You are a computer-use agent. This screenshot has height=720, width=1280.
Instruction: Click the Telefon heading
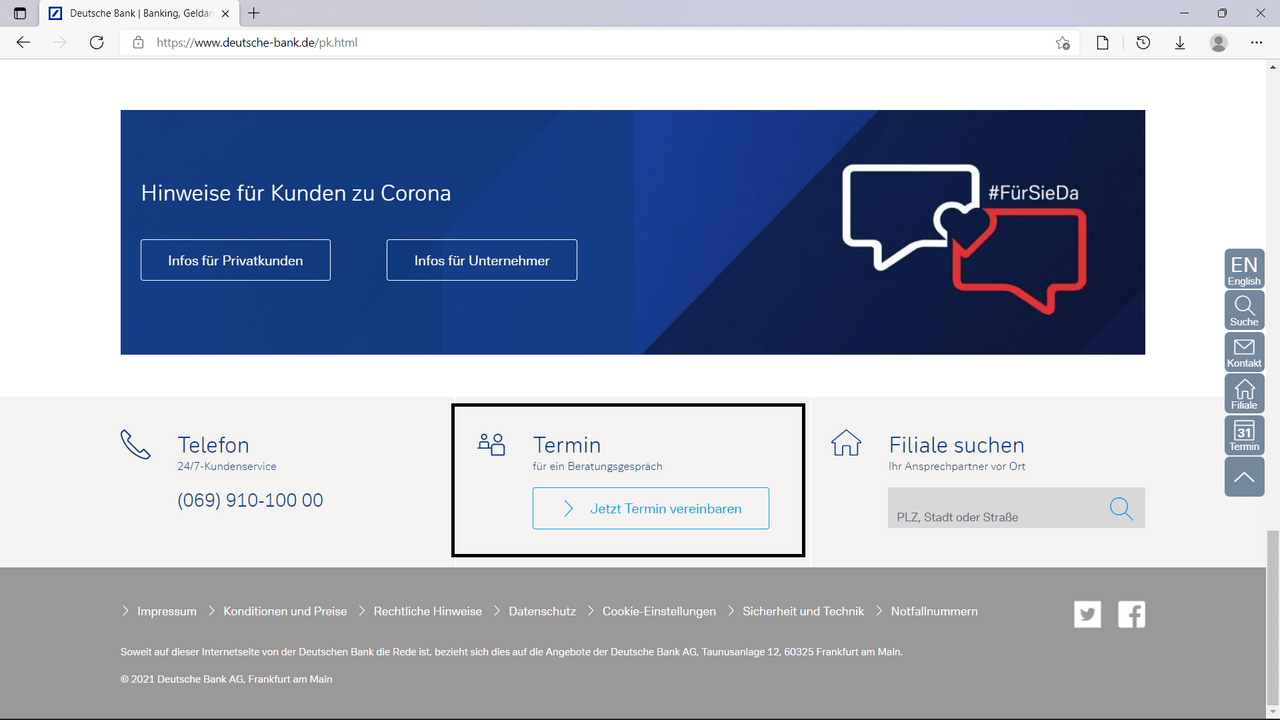click(x=213, y=445)
